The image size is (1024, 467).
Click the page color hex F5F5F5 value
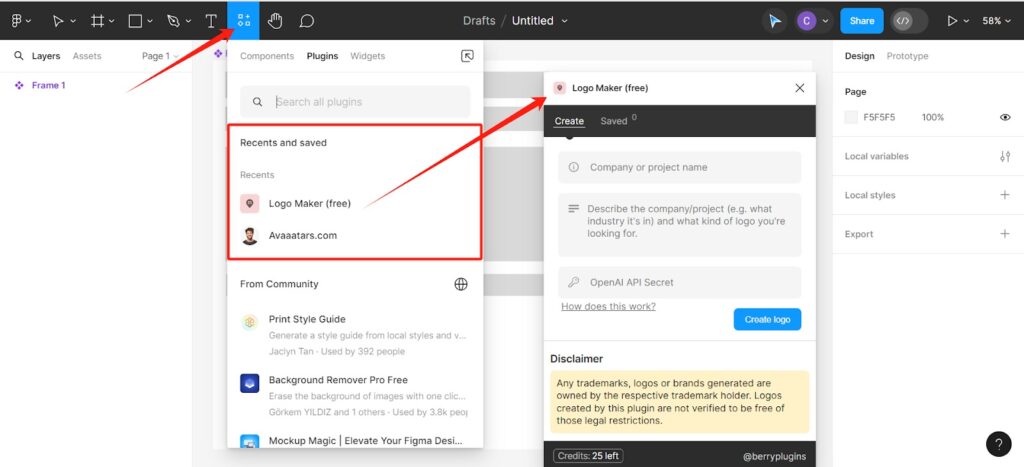pyautogui.click(x=879, y=118)
